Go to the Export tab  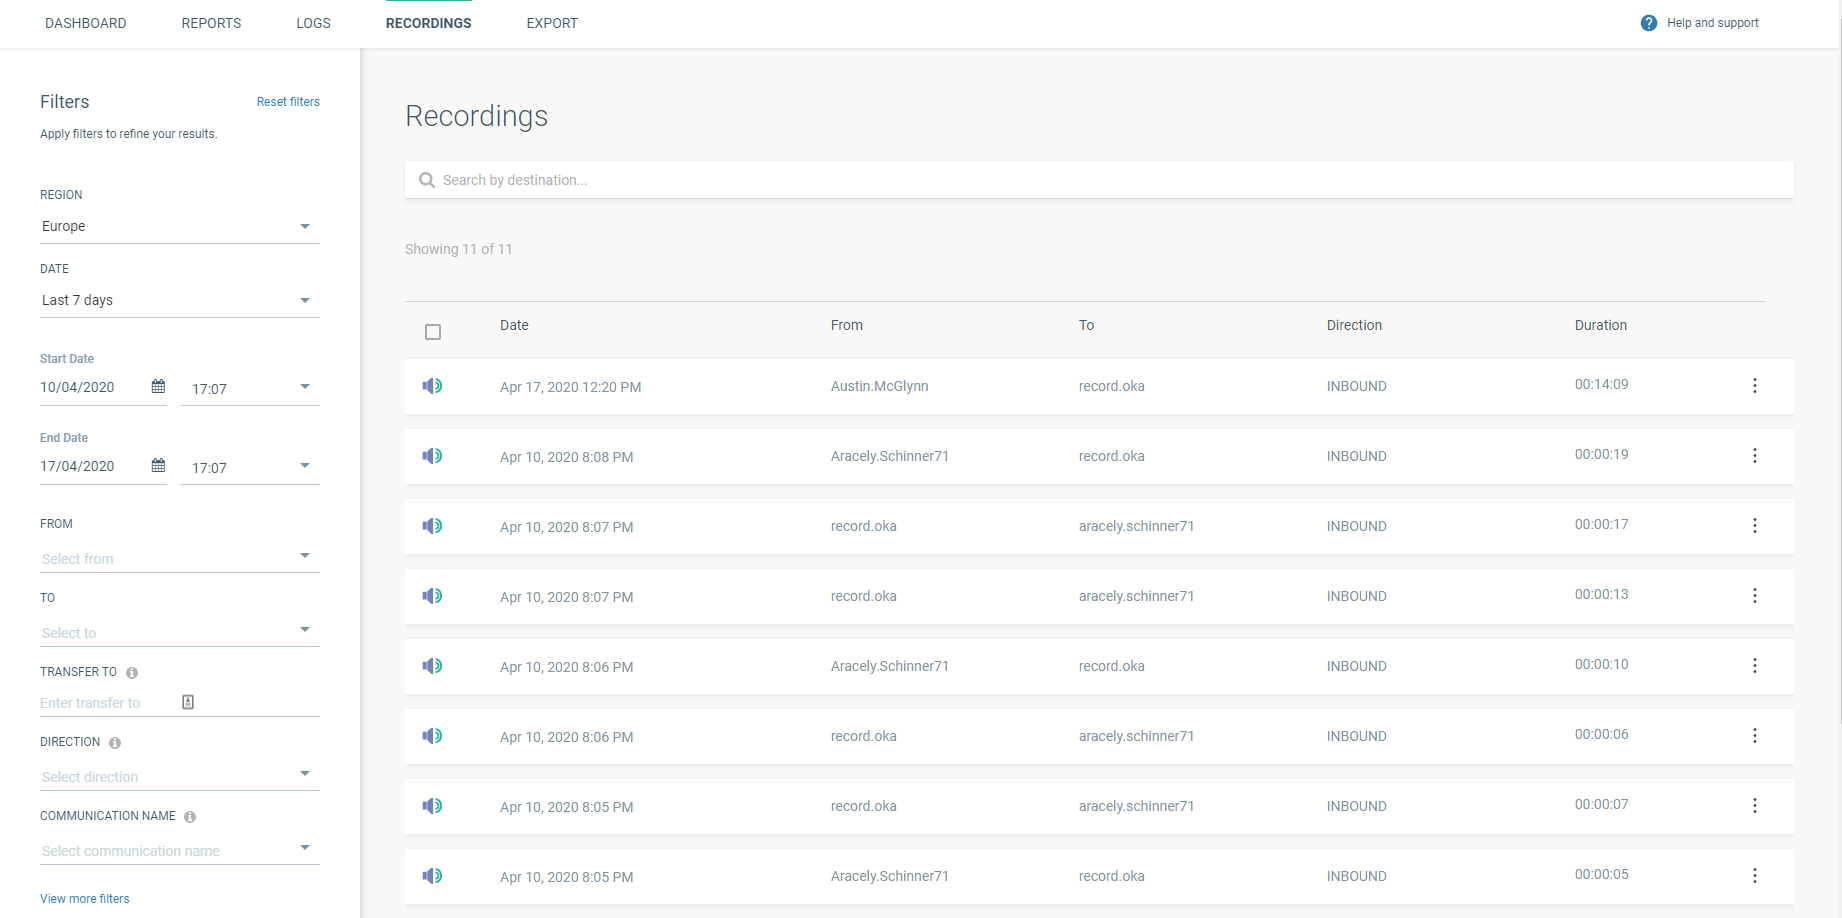552,23
